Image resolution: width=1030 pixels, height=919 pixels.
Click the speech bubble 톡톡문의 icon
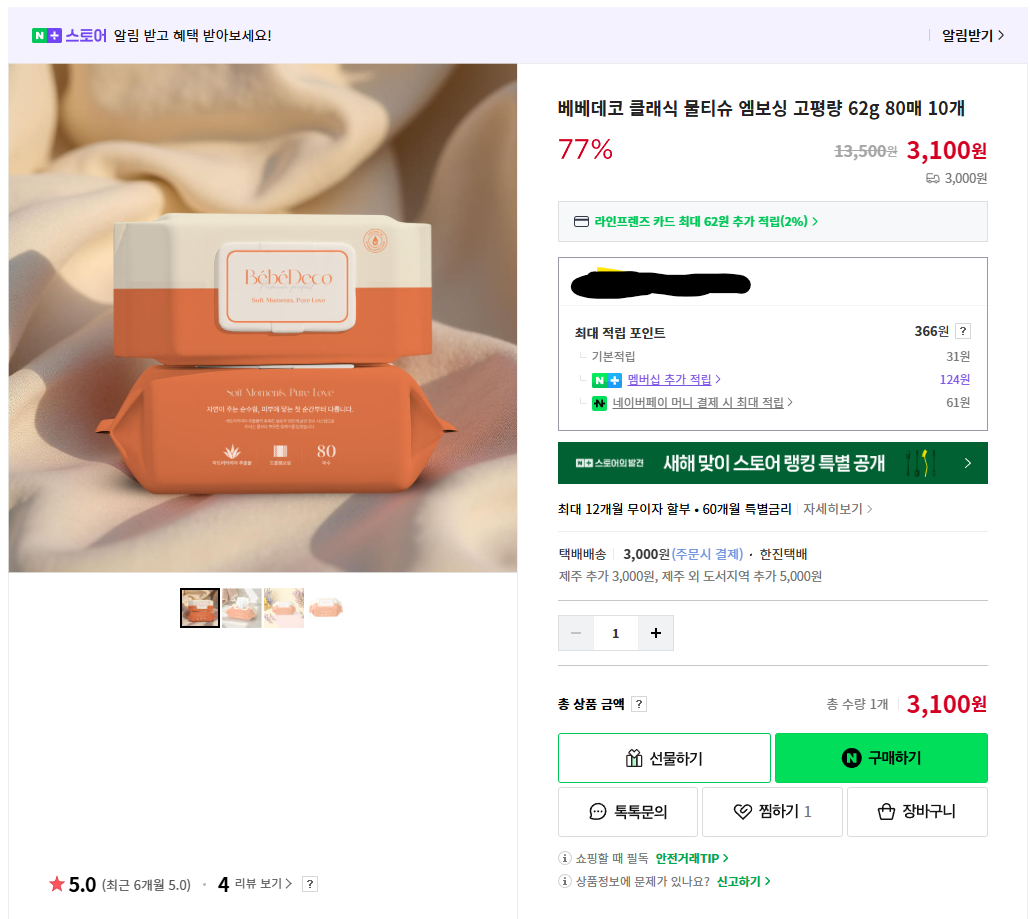(598, 812)
